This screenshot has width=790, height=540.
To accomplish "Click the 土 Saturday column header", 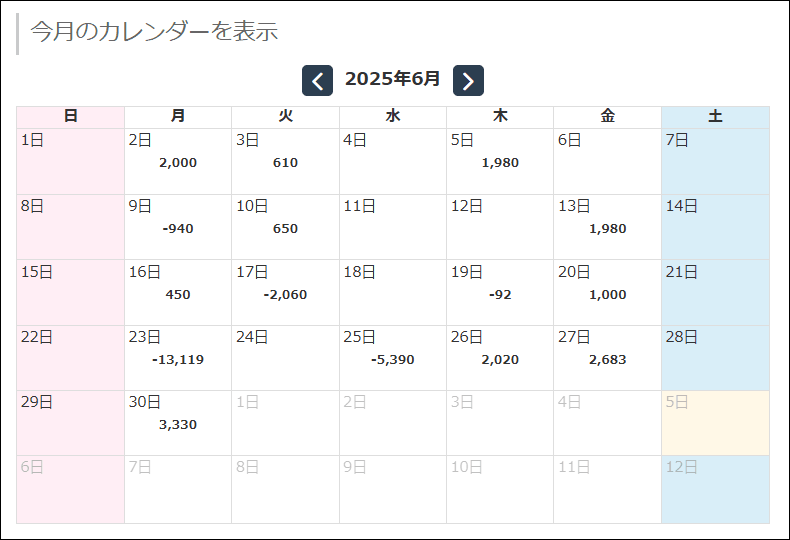I will [715, 117].
